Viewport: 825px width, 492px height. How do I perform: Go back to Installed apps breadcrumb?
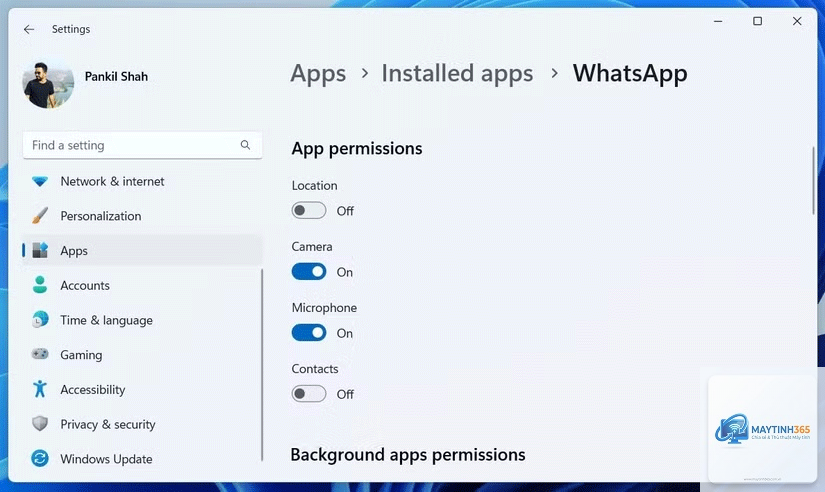(457, 73)
